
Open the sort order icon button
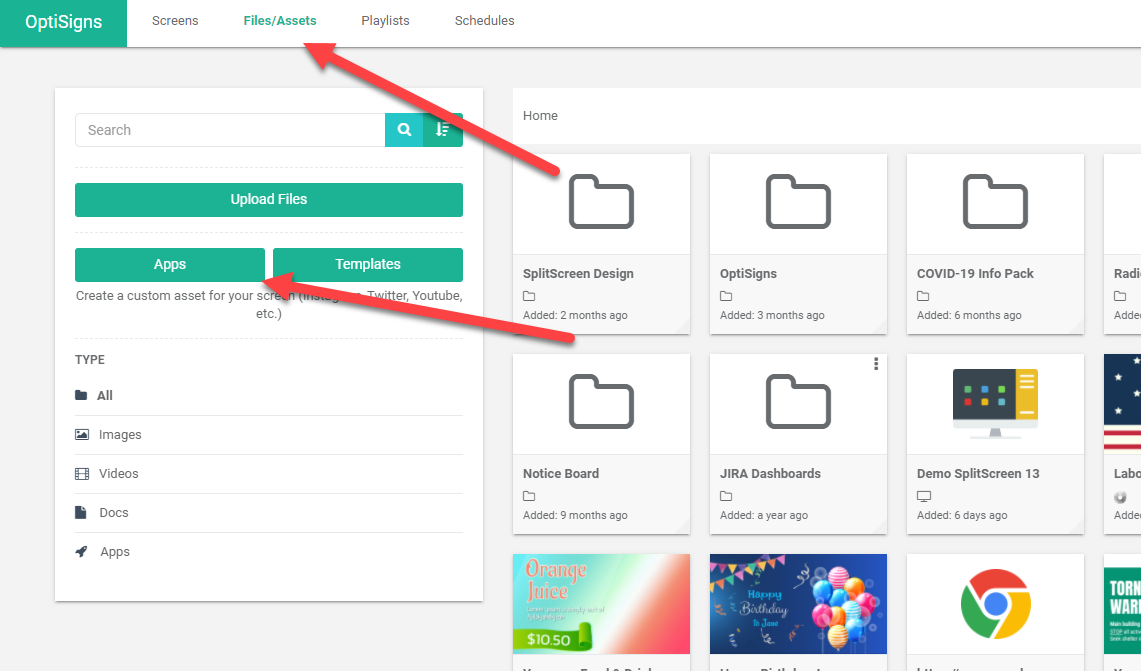point(443,130)
